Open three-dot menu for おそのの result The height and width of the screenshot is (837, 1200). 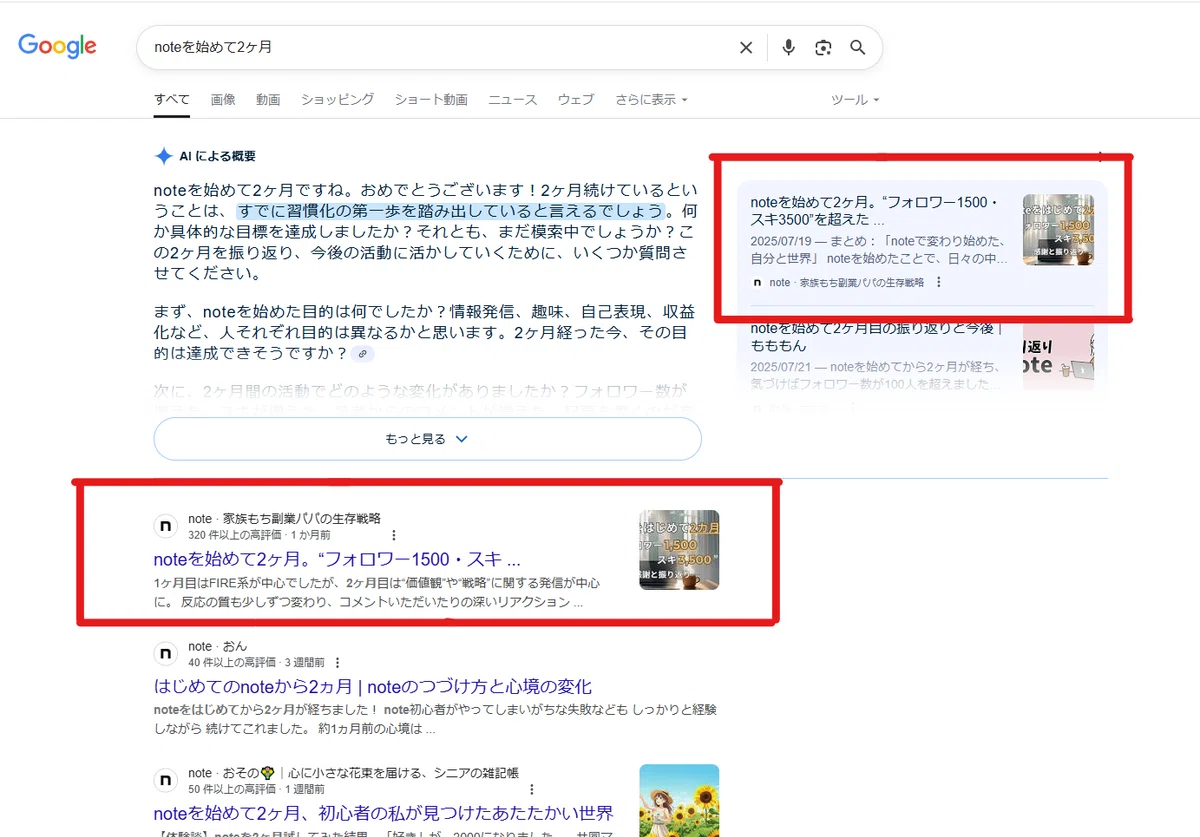point(531,789)
